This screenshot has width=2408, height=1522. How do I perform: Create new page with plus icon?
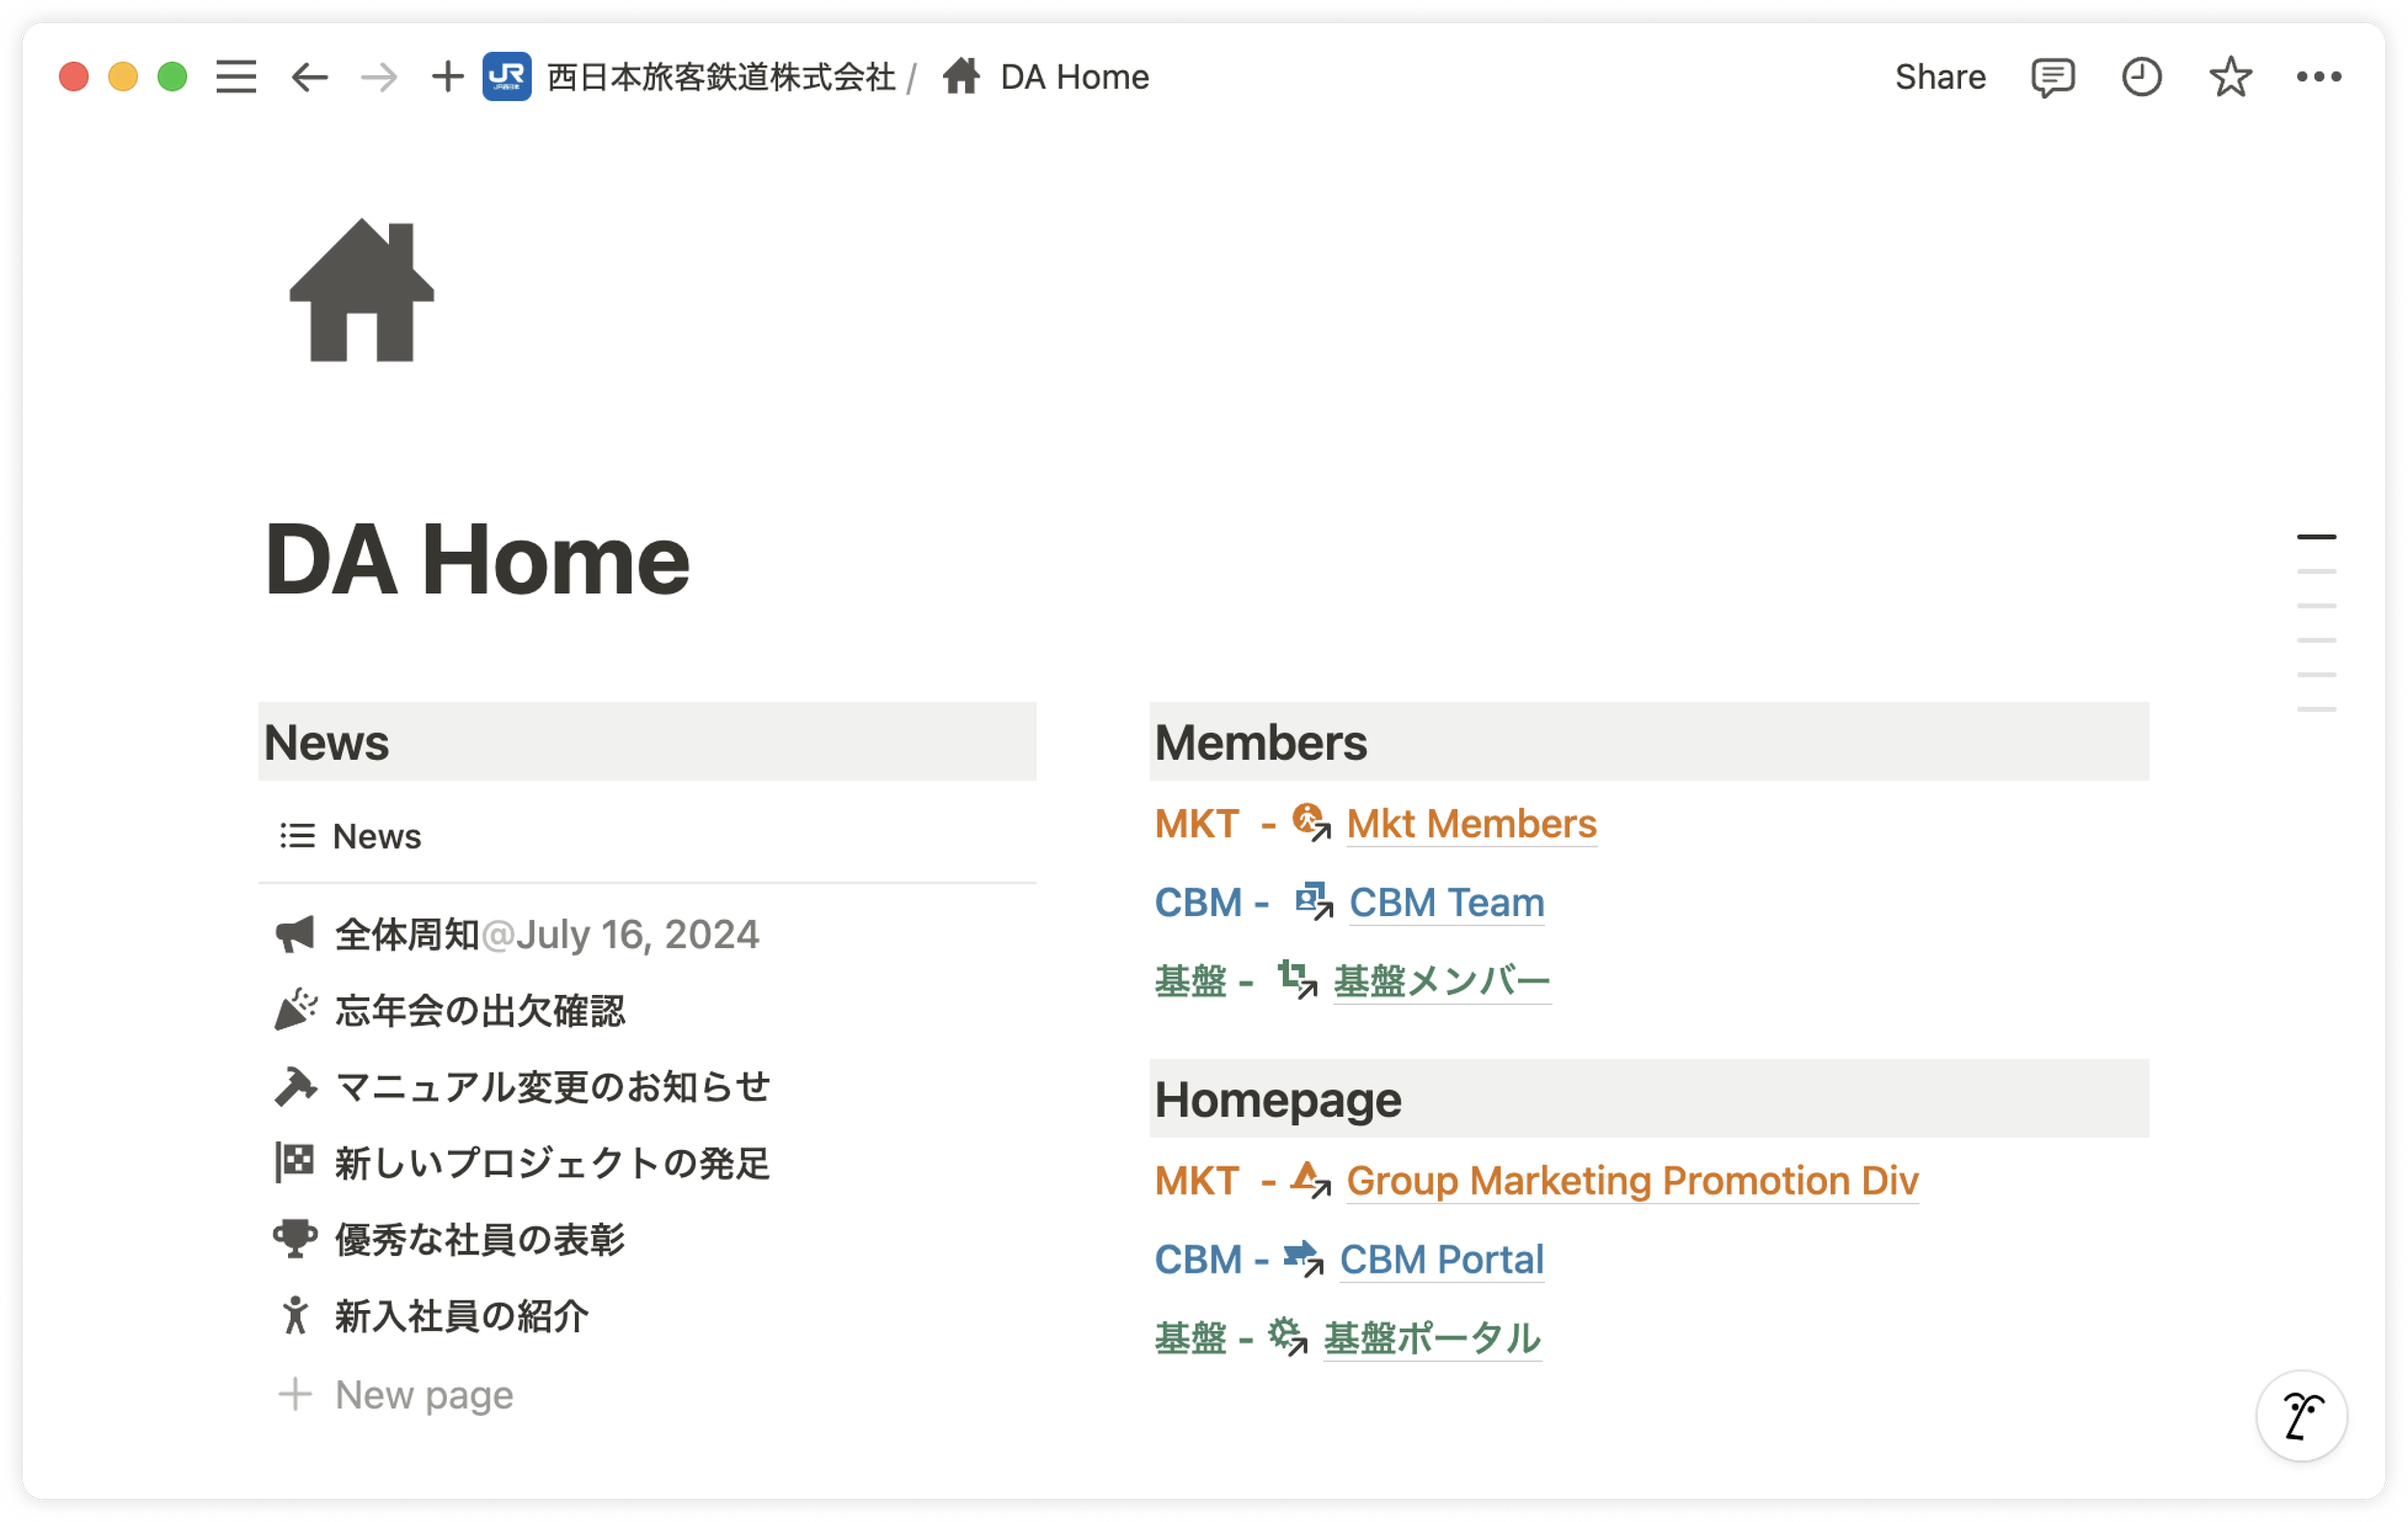[x=447, y=77]
